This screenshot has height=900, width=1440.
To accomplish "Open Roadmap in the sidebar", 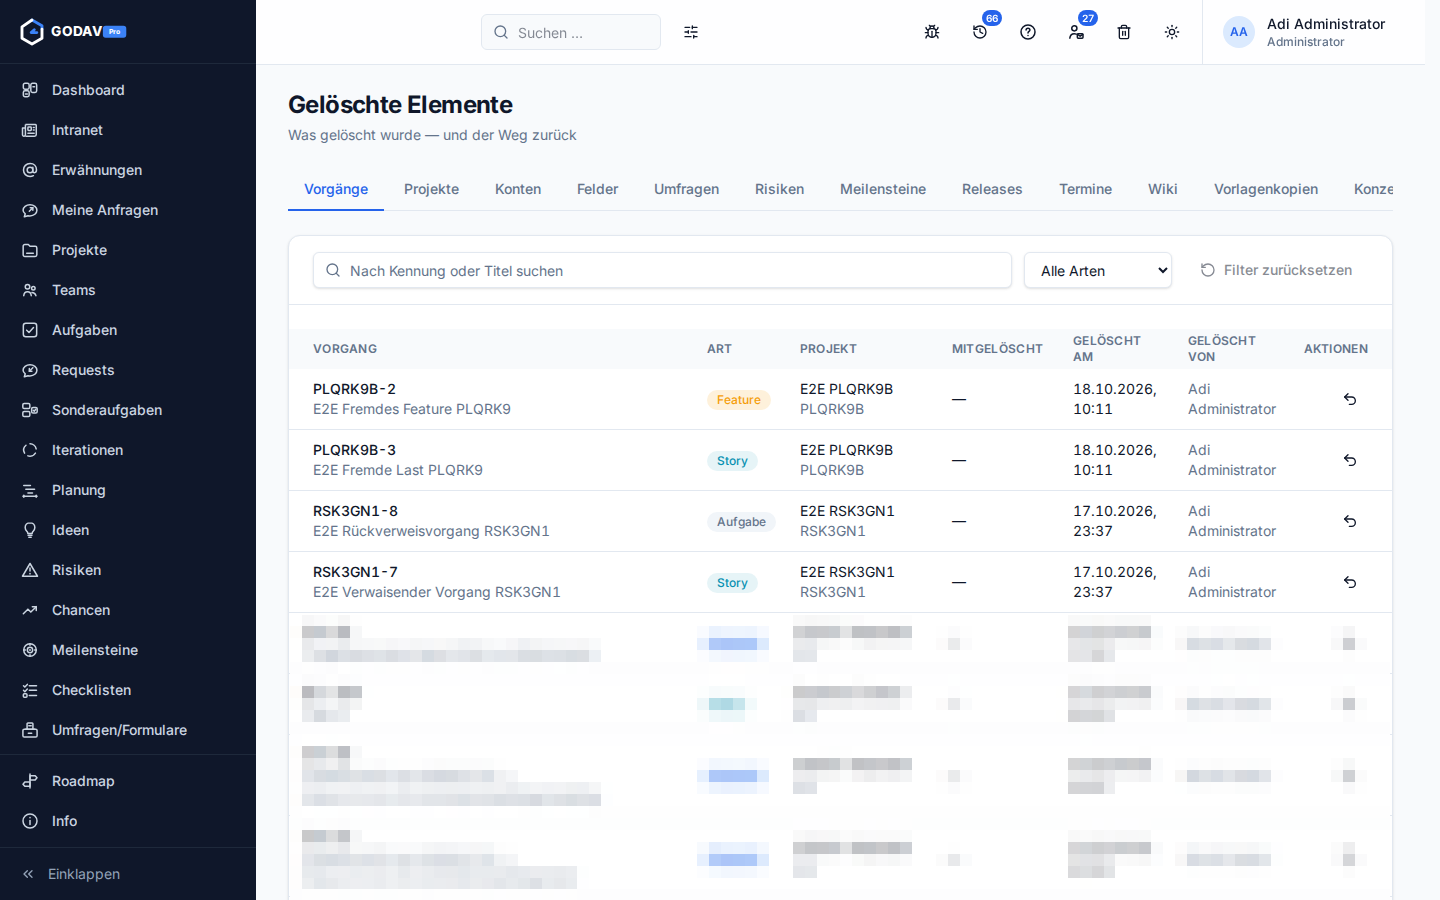I will 128,781.
